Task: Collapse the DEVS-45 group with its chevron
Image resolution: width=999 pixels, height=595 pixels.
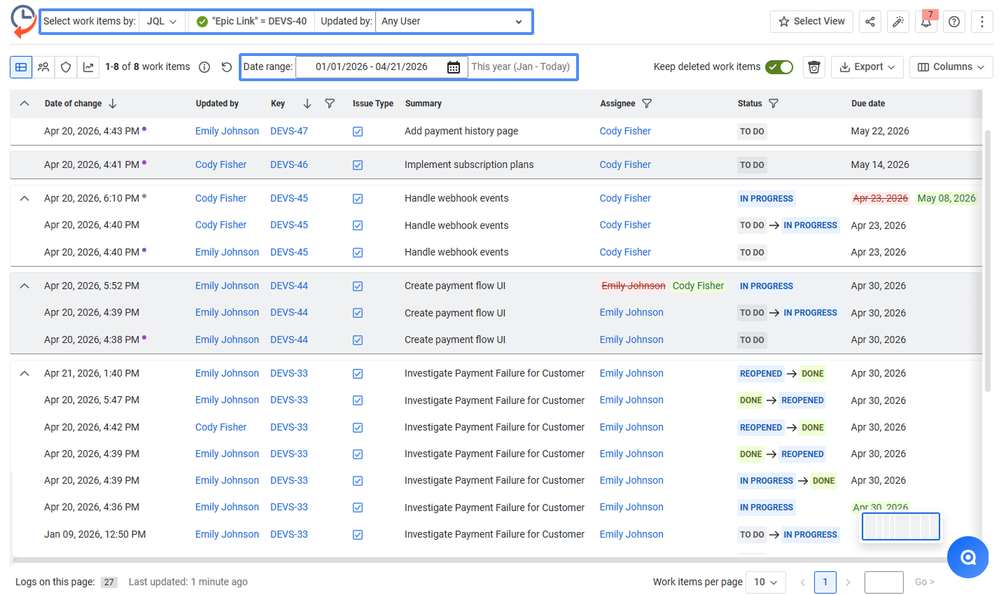Action: (x=23, y=197)
